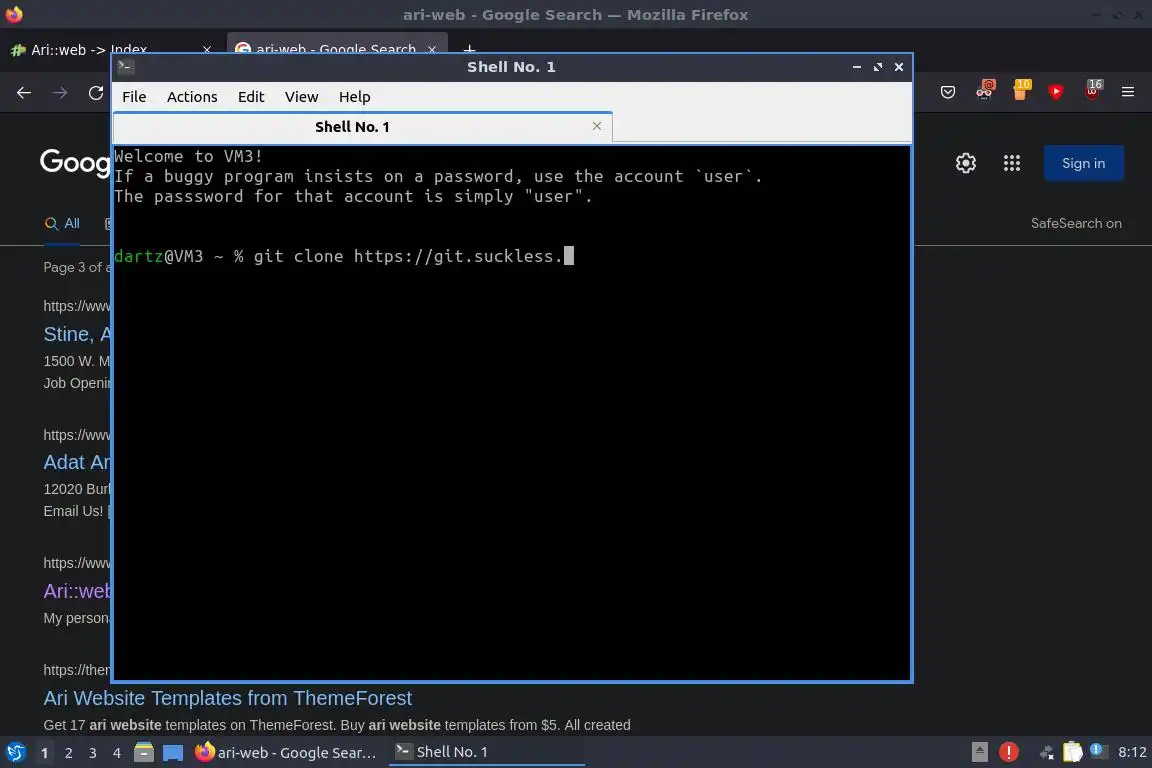
Task: Open the Firefox hamburger application menu
Action: [x=1128, y=92]
